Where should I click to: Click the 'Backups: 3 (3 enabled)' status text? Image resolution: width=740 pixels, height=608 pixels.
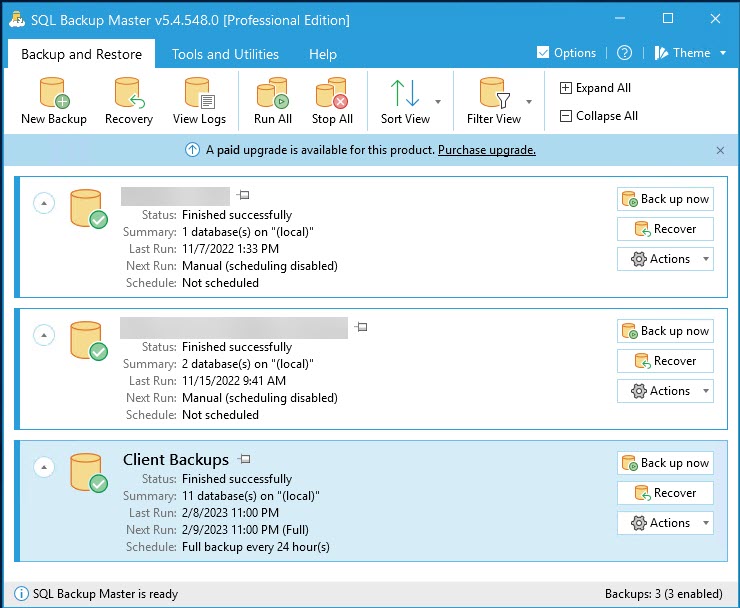[x=664, y=594]
